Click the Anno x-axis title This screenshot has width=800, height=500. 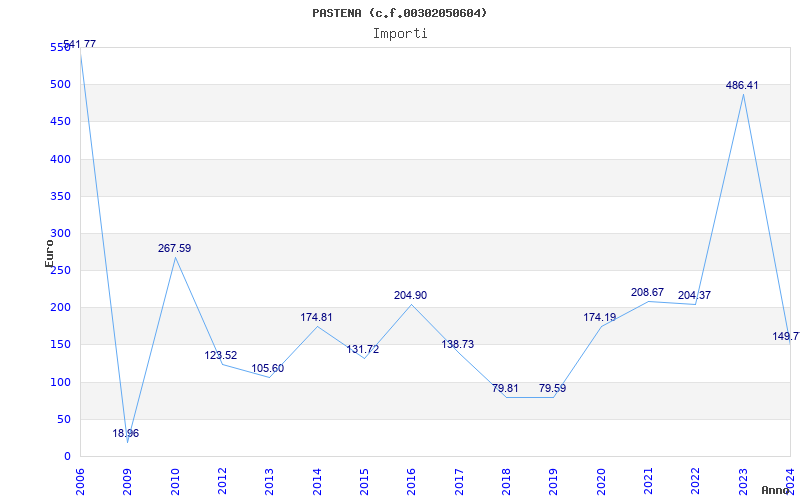pyautogui.click(x=774, y=491)
